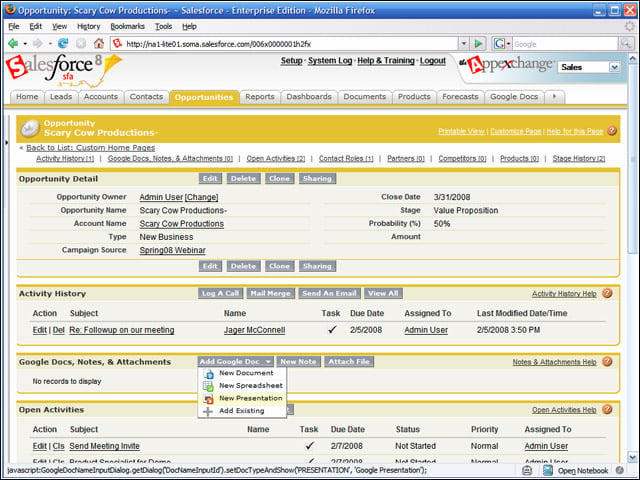Open the Spring08 Webinar campaign link
The image size is (640, 480).
[172, 250]
